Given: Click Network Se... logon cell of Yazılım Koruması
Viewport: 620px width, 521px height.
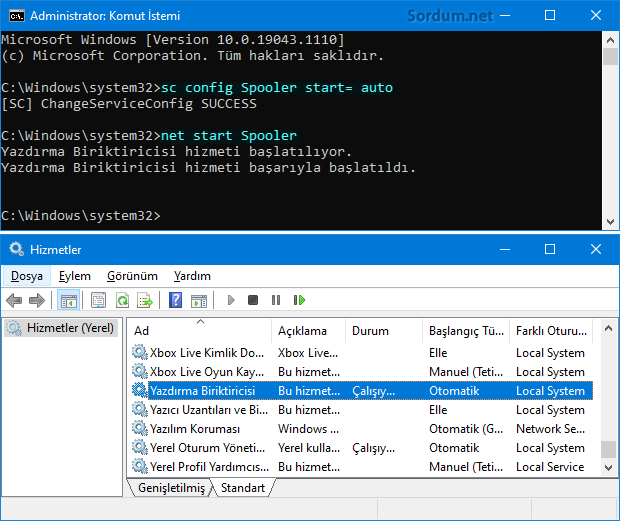Looking at the screenshot, I should (550, 429).
